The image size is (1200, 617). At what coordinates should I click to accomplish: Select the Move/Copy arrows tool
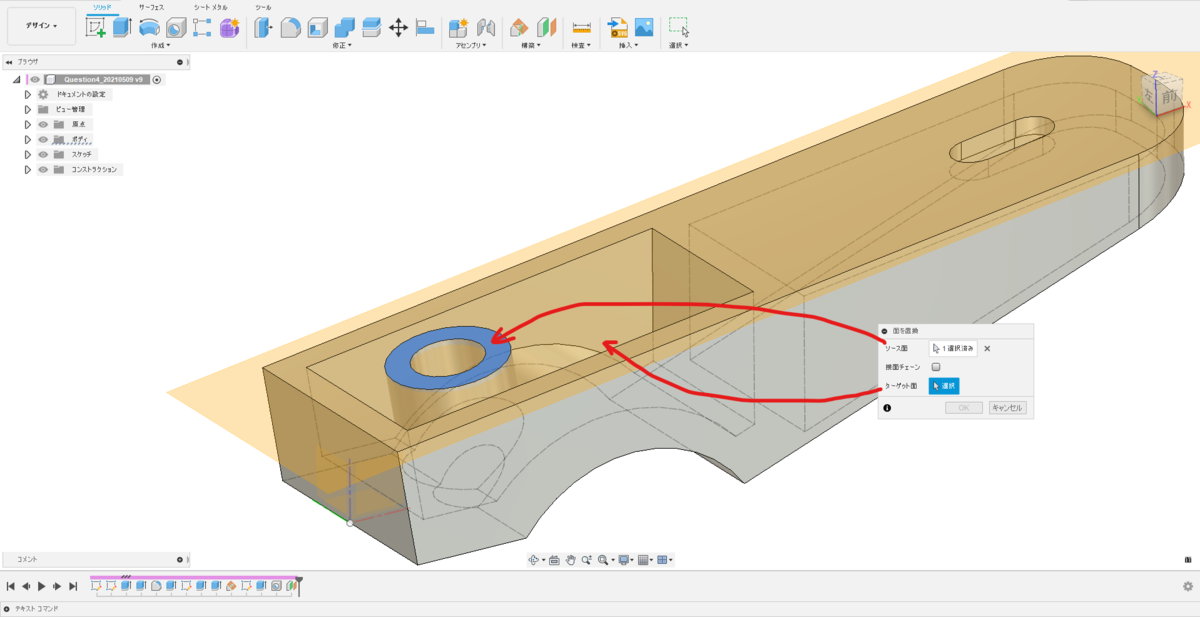(398, 28)
